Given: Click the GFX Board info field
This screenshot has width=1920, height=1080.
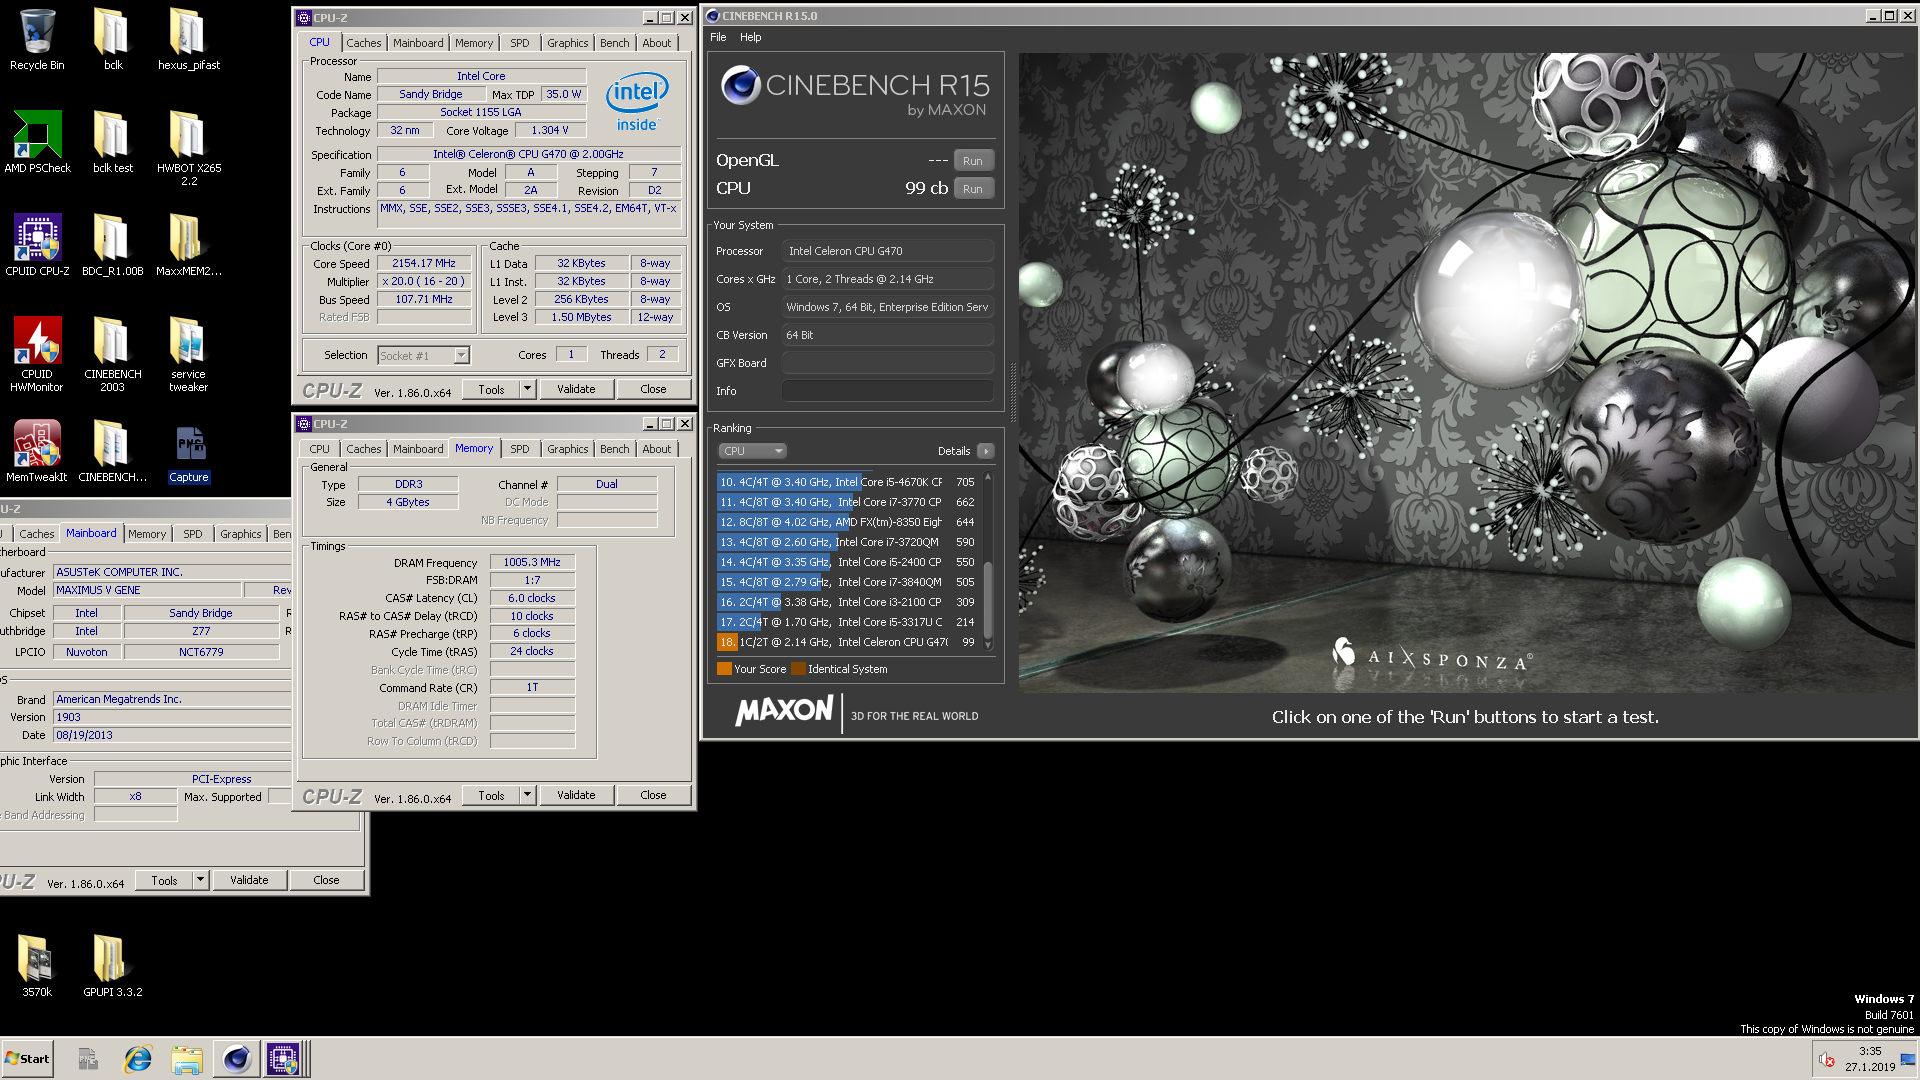Looking at the screenshot, I should pyautogui.click(x=888, y=363).
